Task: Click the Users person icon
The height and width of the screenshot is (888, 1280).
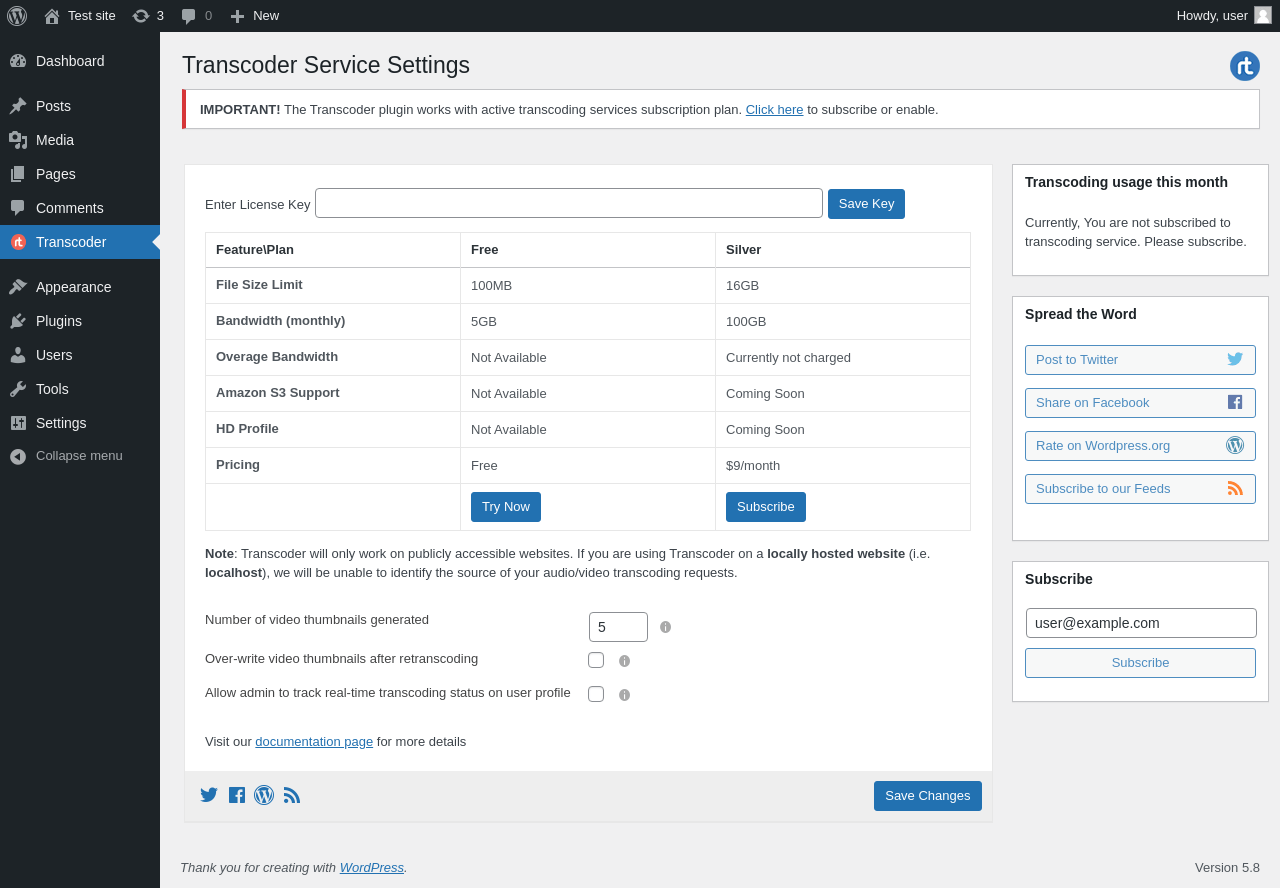Action: 18,355
